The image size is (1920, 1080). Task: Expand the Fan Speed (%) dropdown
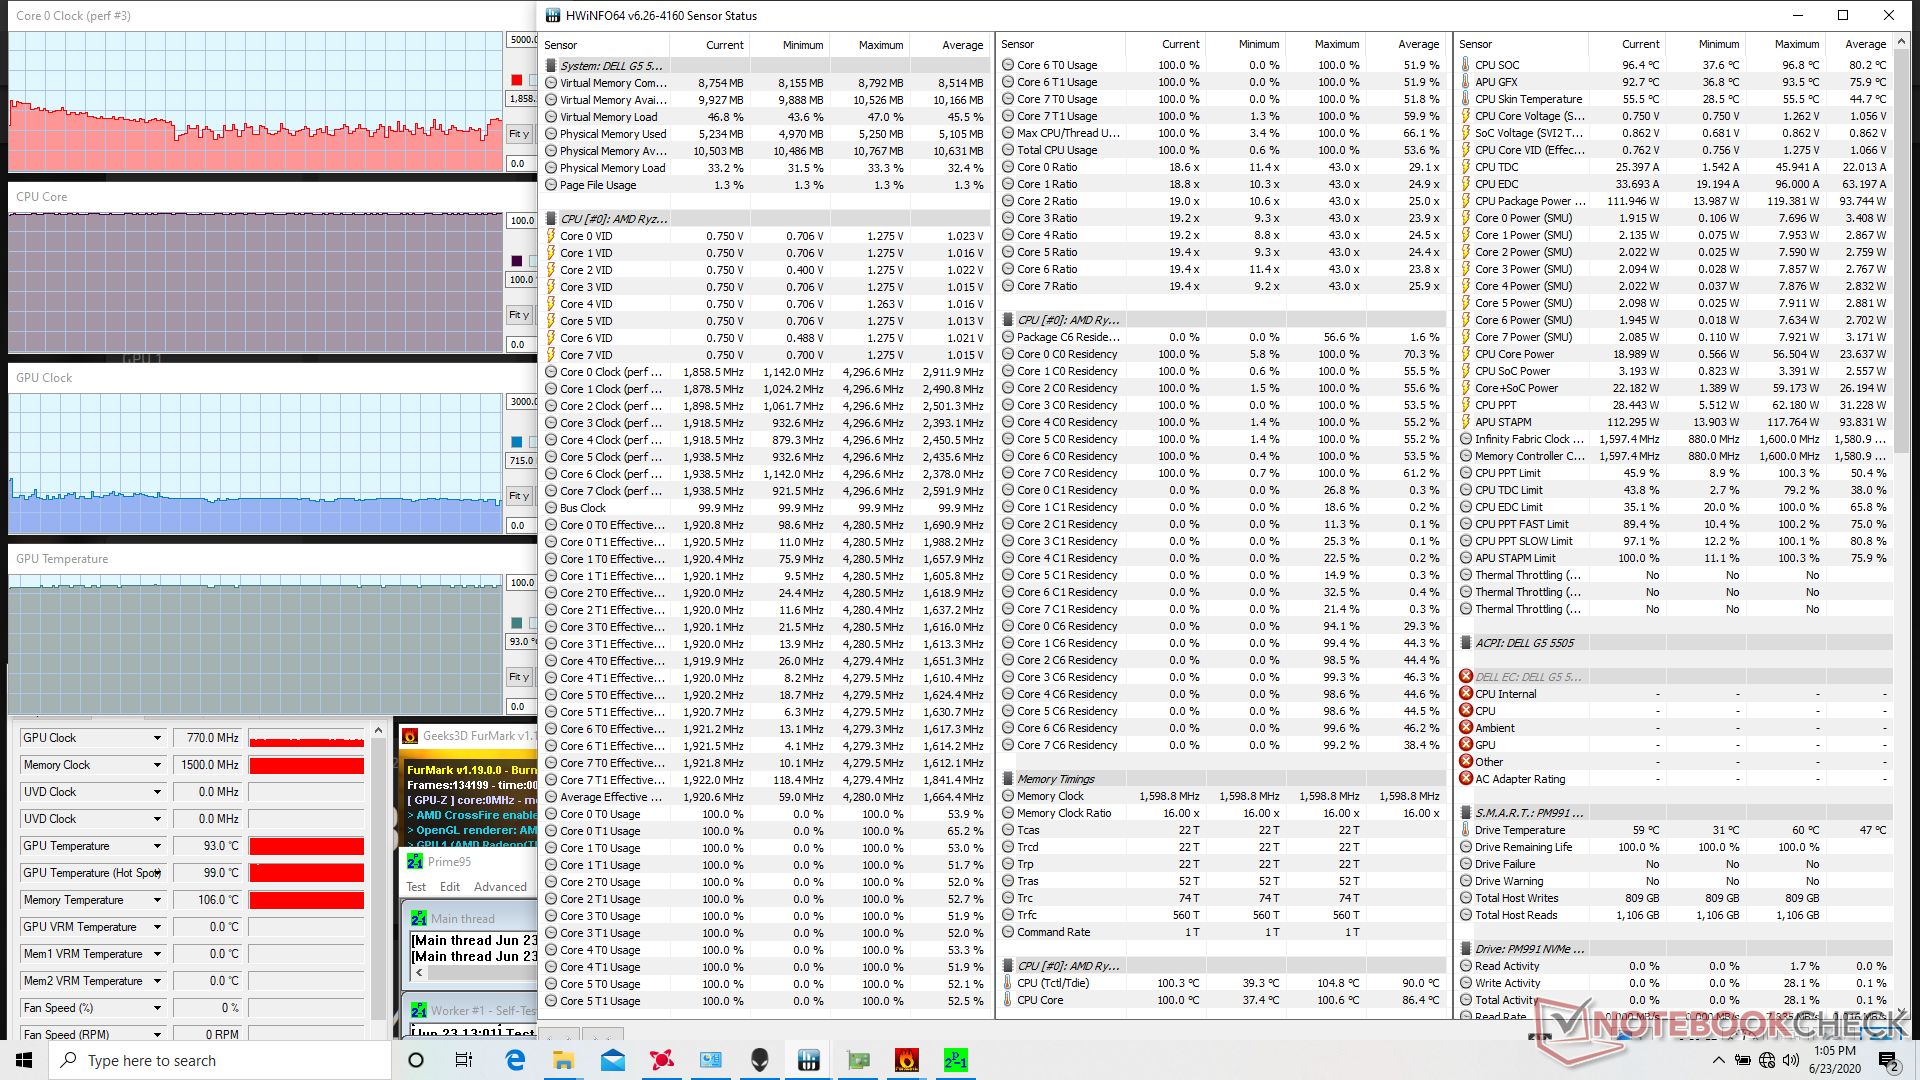[157, 1008]
